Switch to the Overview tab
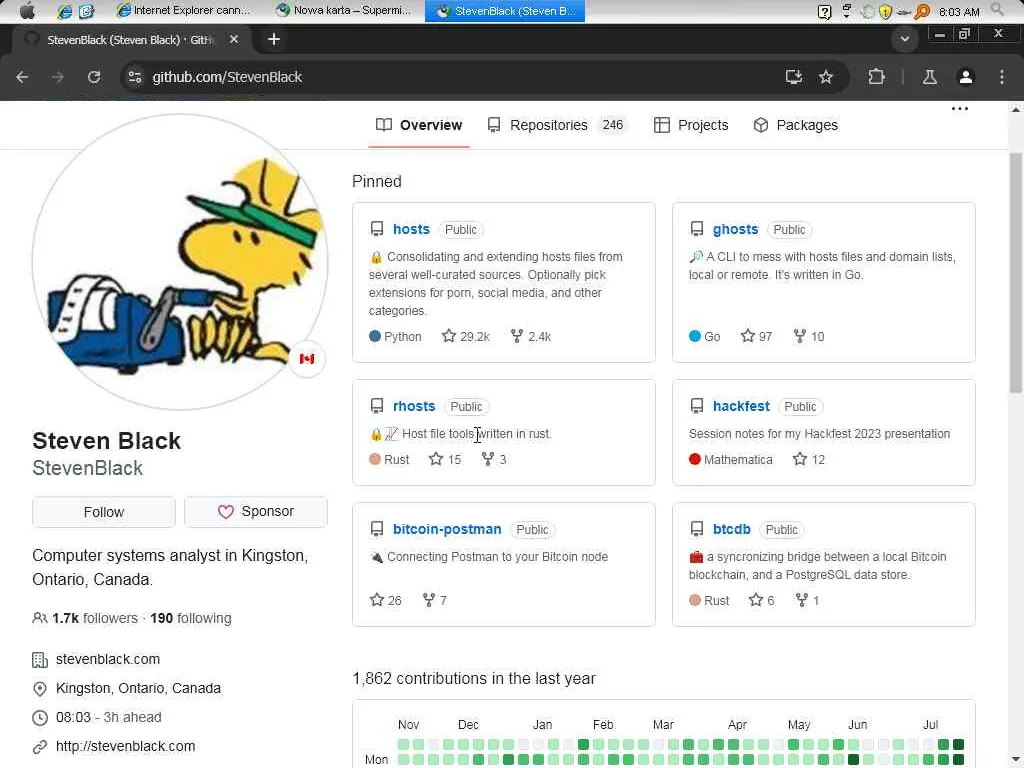The height and width of the screenshot is (768, 1024). coord(419,125)
